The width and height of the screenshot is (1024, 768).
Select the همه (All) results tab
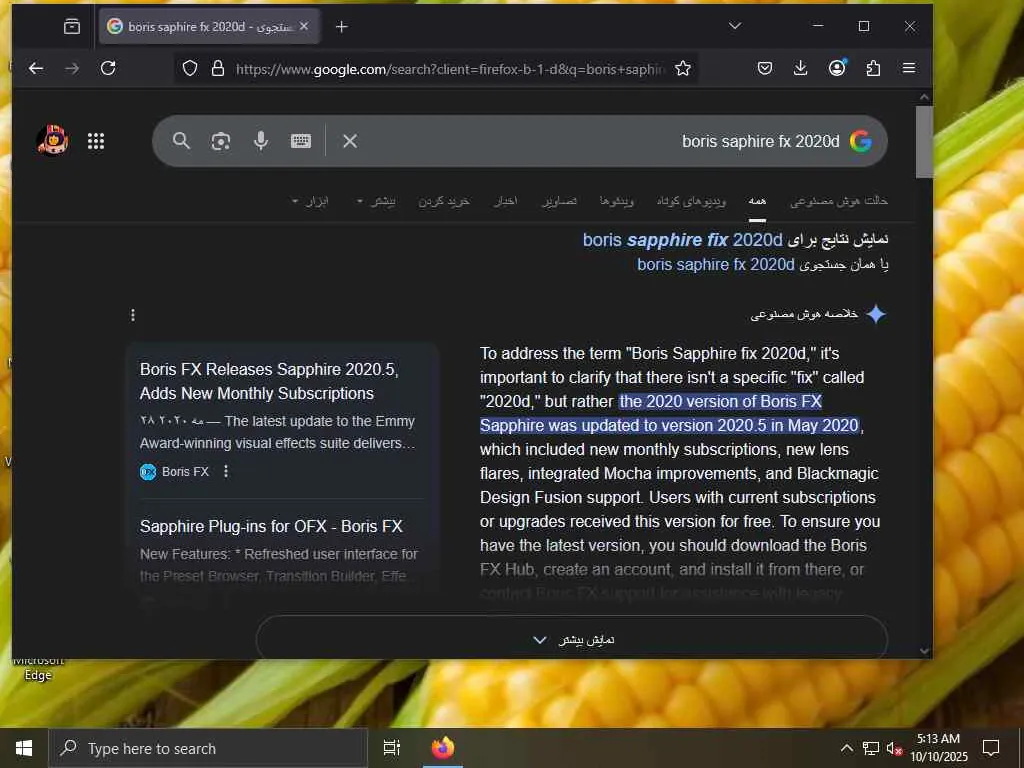click(757, 201)
